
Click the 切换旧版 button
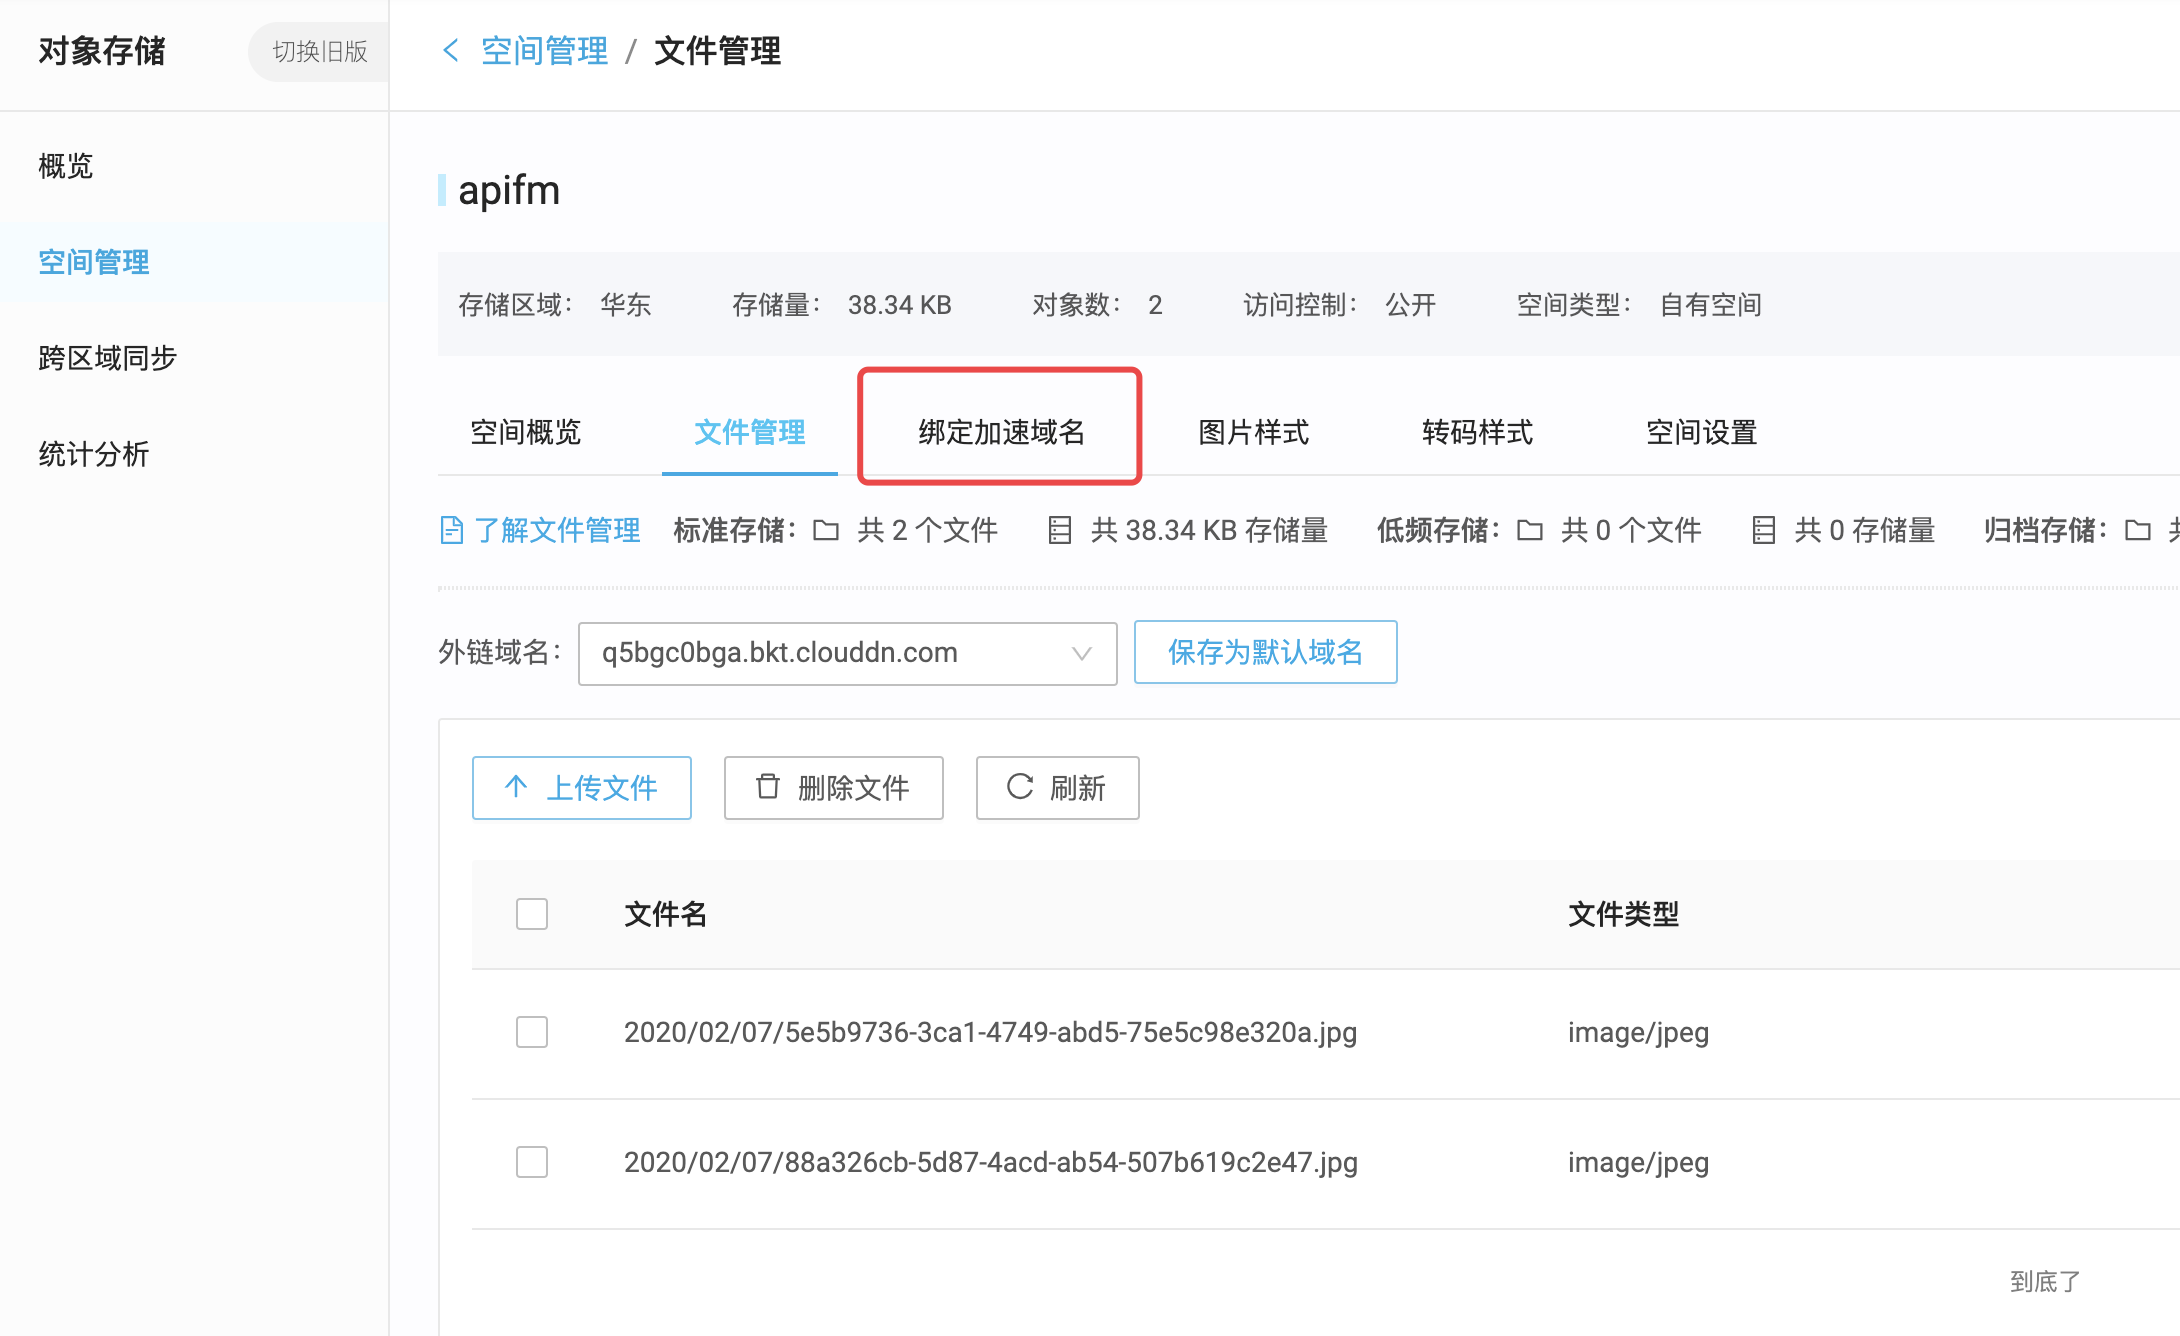click(320, 51)
